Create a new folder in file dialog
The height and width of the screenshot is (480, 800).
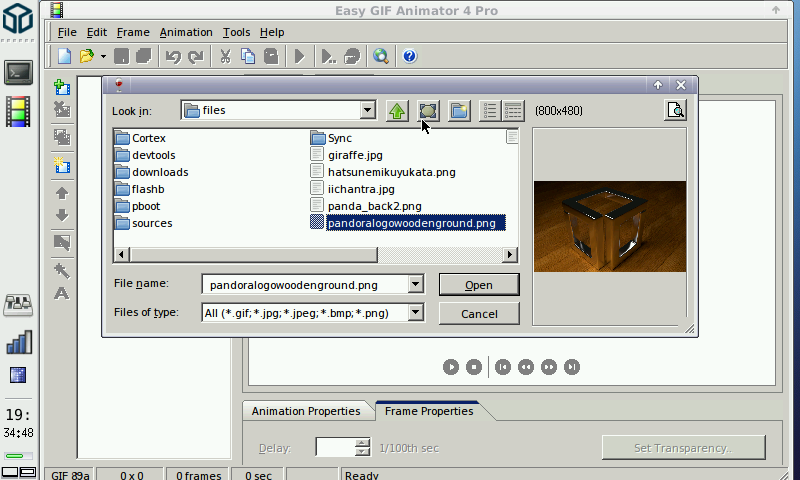(x=459, y=111)
